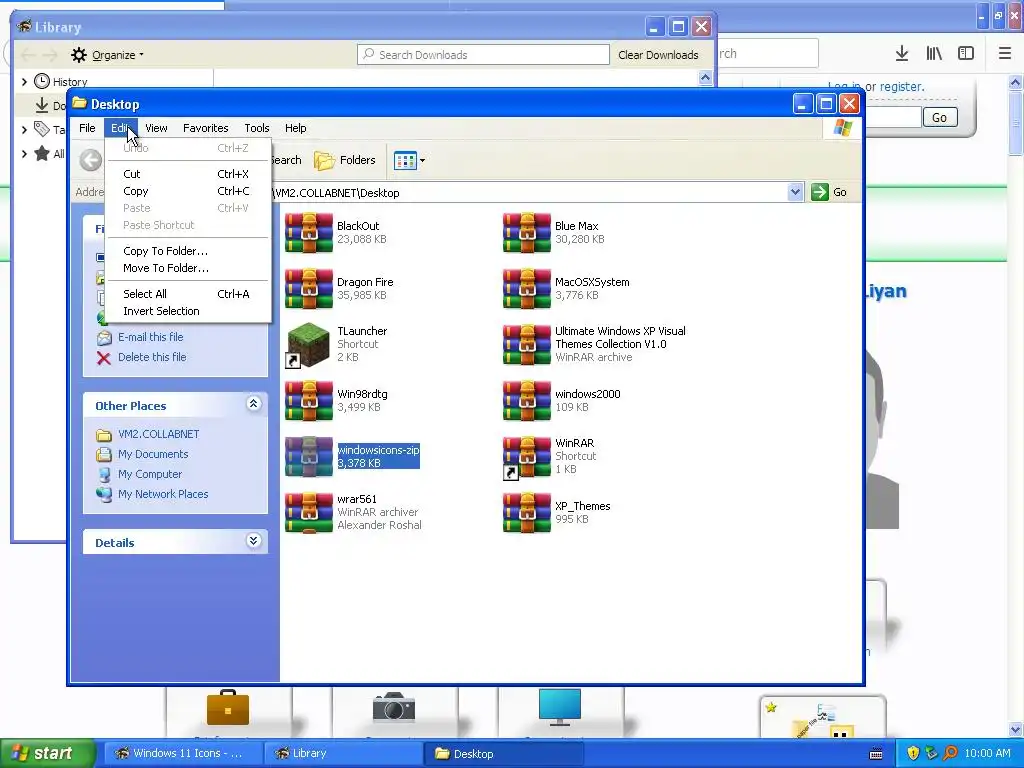This screenshot has width=1024, height=768.
Task: Open the Favorites menu
Action: pos(205,128)
